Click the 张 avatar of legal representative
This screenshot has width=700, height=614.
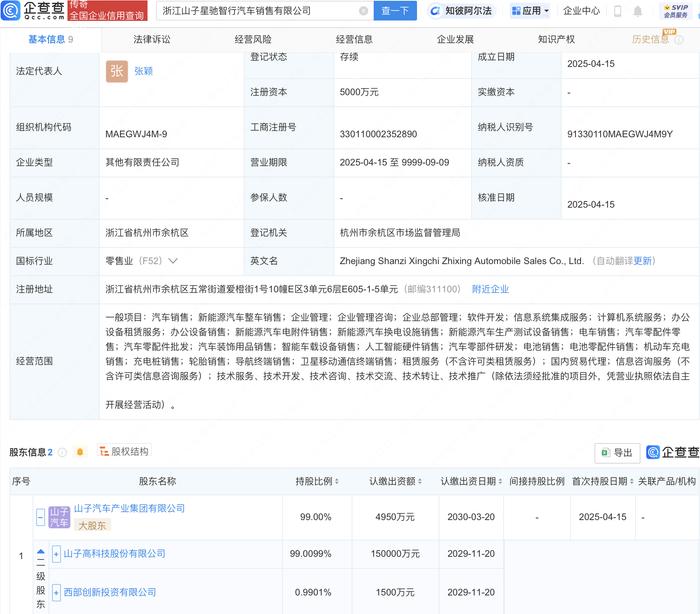point(117,71)
